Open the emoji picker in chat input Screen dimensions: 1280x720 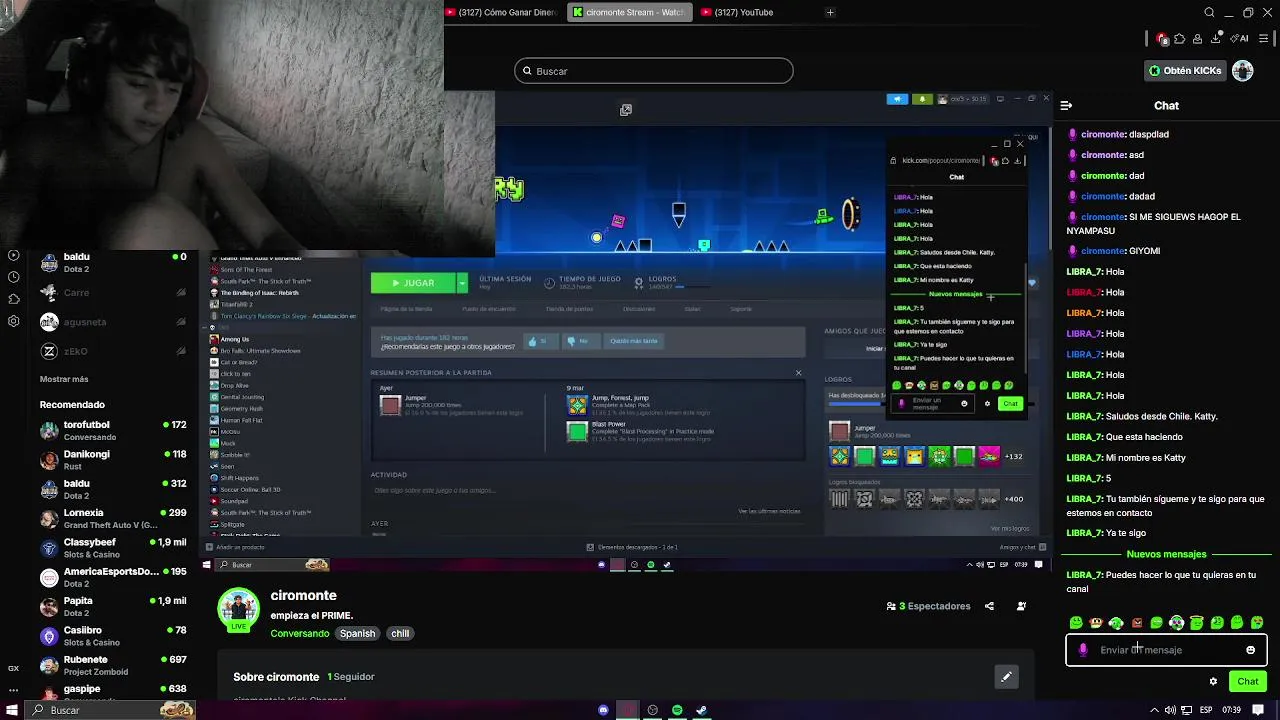coord(1250,650)
